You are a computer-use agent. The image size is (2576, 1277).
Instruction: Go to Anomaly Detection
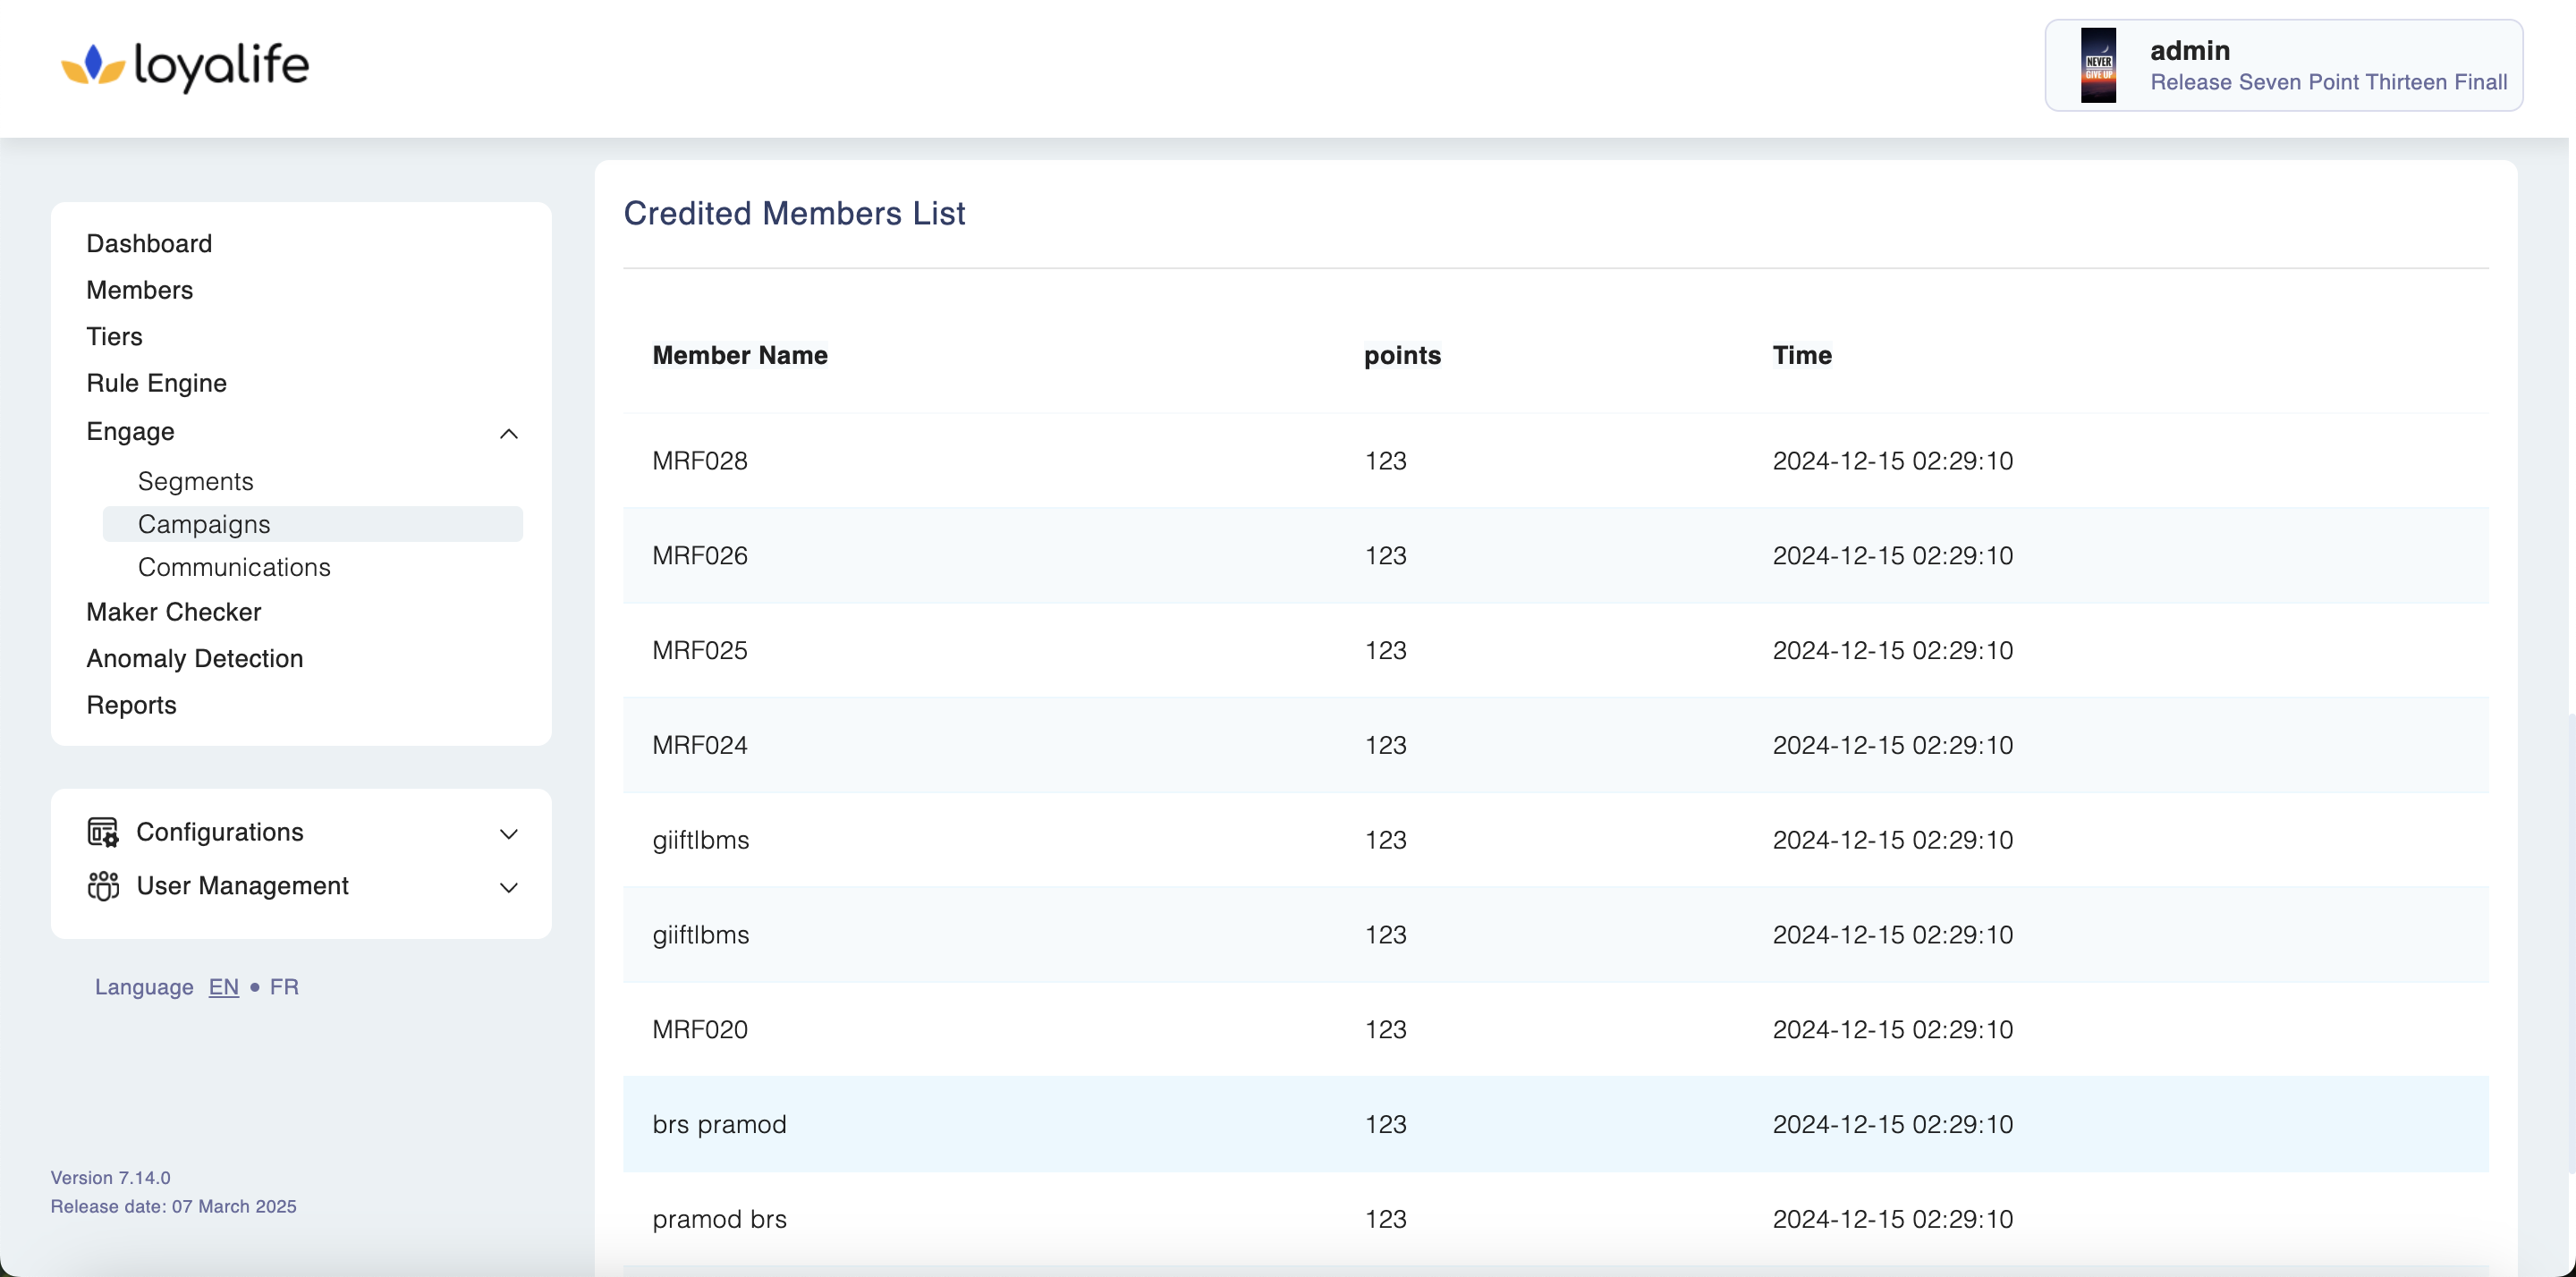point(194,659)
